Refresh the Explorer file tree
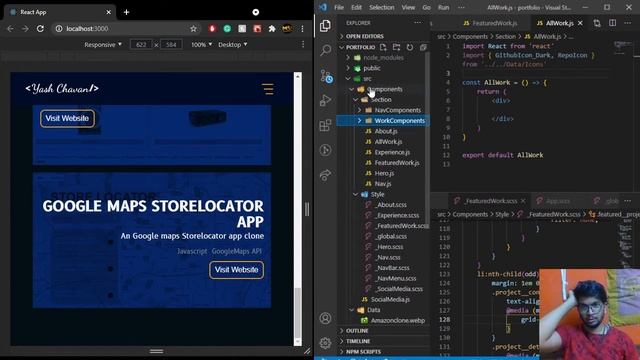The width and height of the screenshot is (640, 360). point(410,47)
